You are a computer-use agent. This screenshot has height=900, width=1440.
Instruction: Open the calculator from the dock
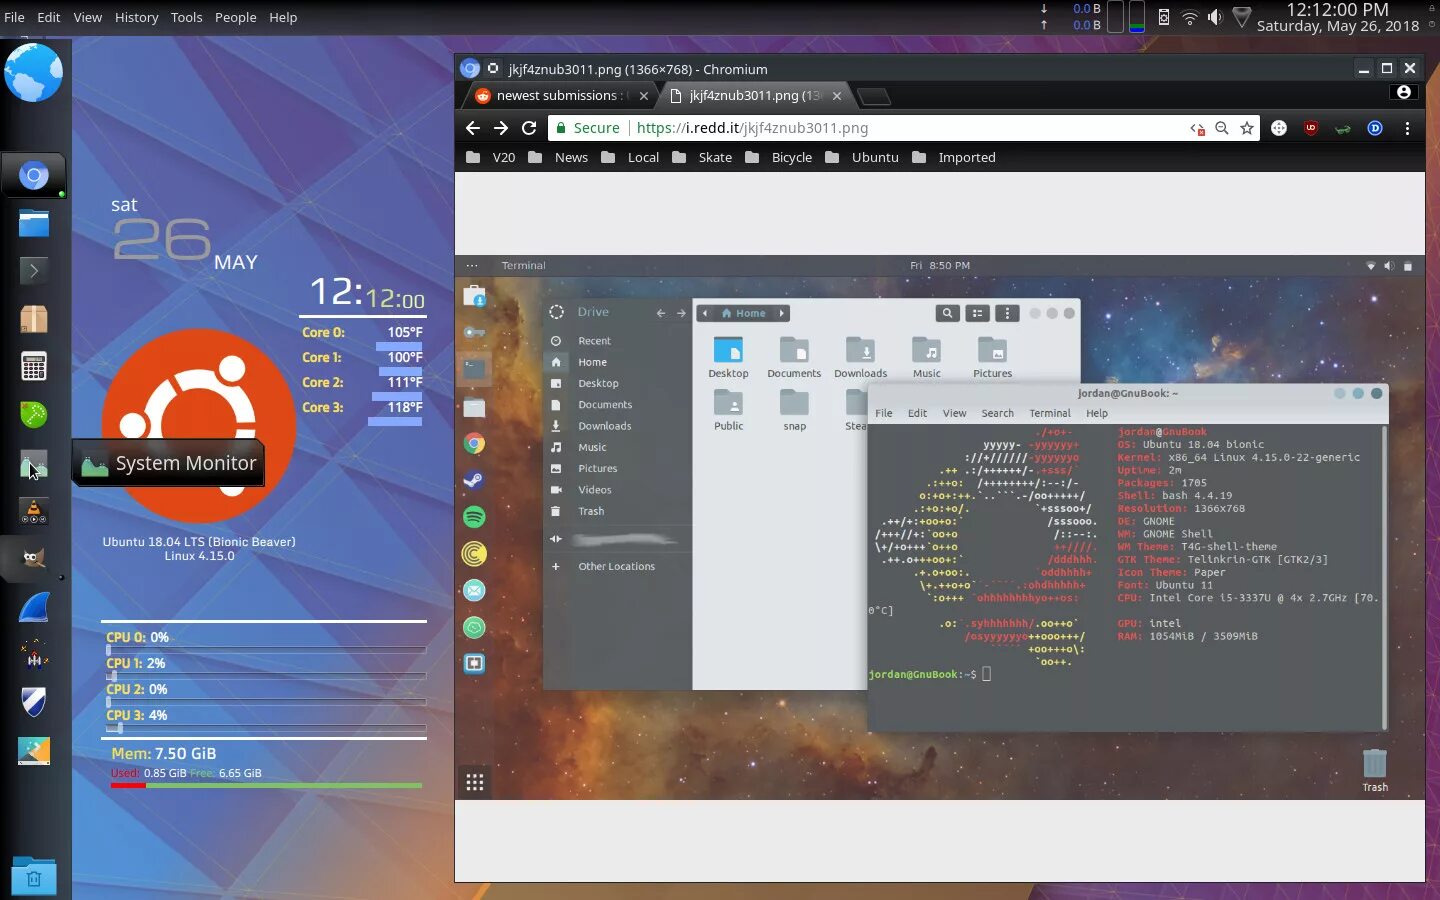[34, 366]
